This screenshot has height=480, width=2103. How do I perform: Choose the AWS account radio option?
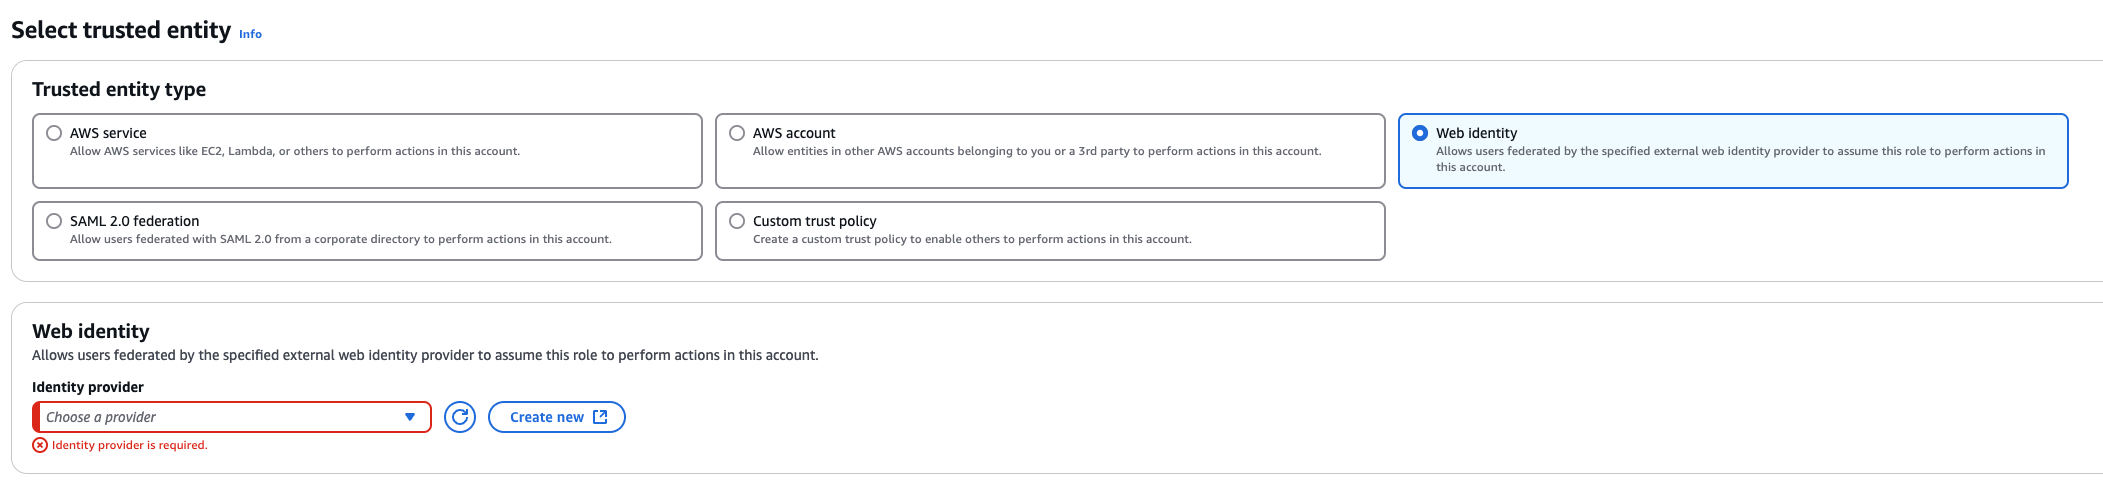click(x=737, y=133)
